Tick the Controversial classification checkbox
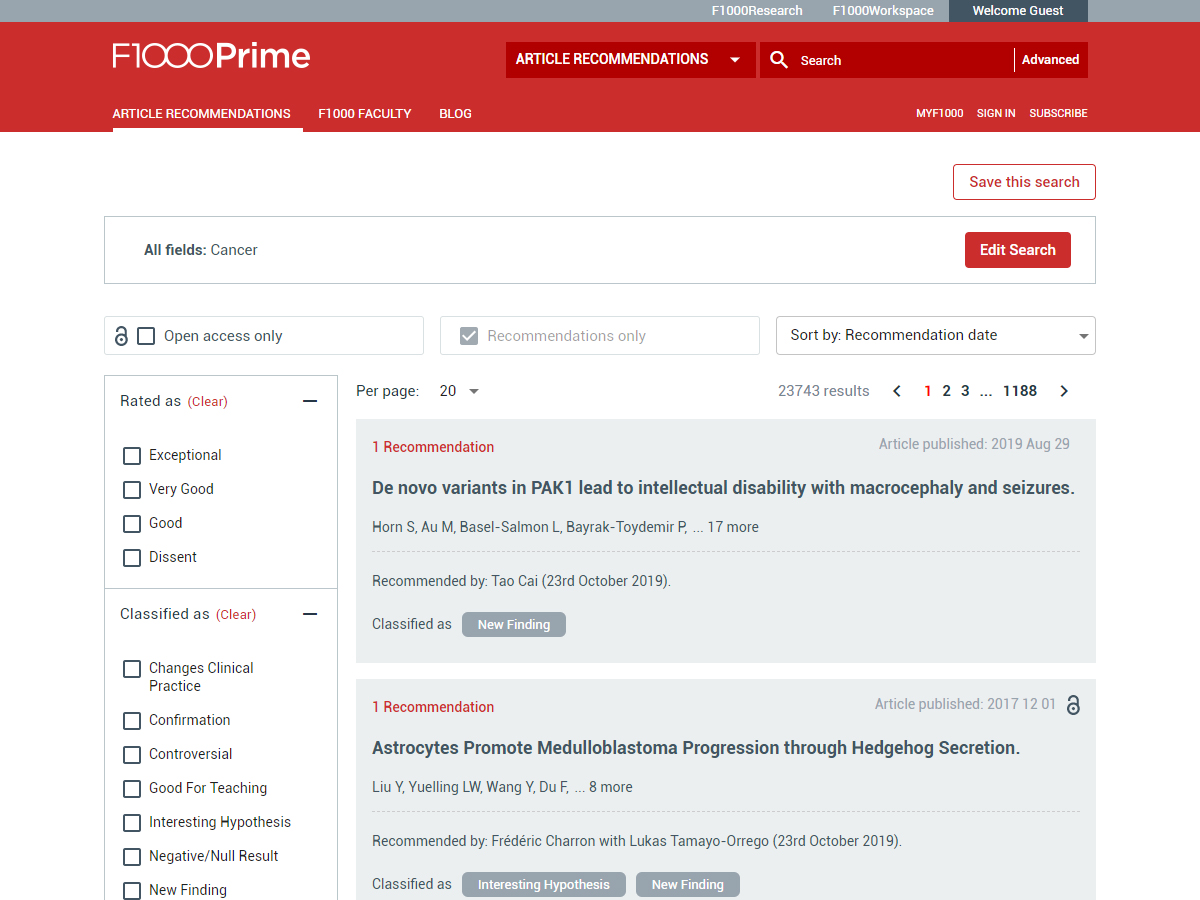The image size is (1200, 900). [132, 755]
